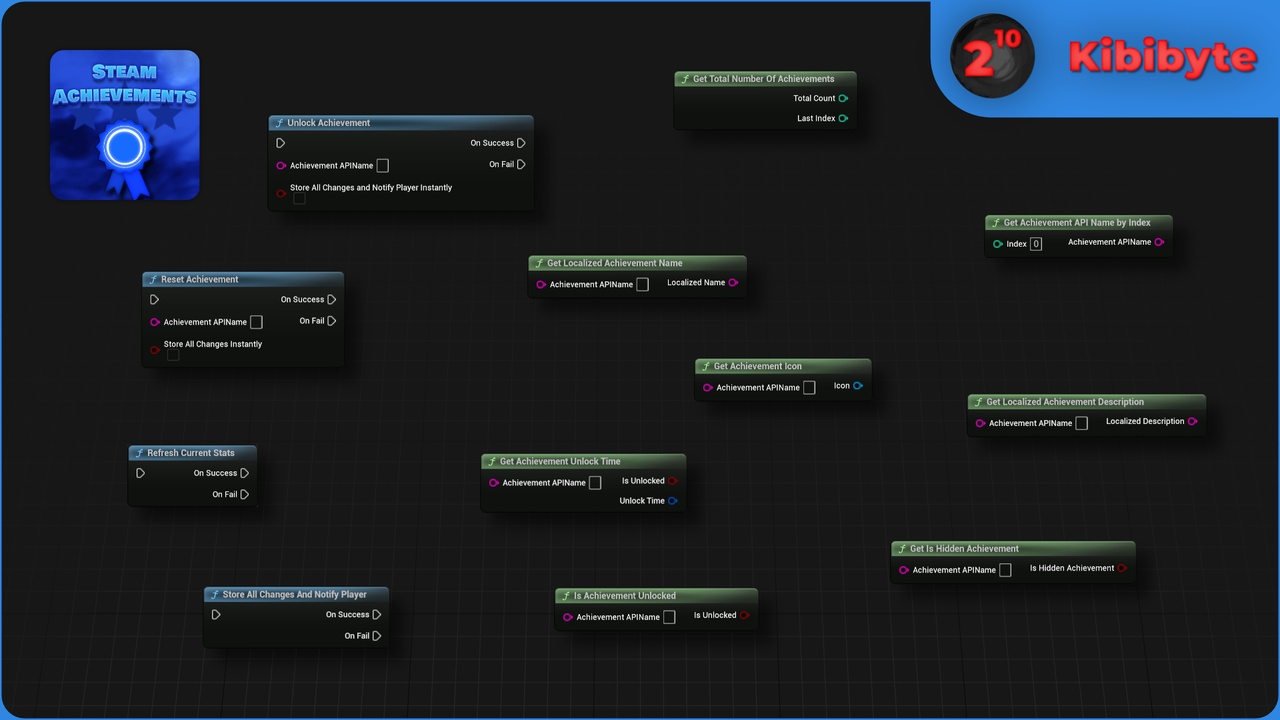1280x720 pixels.
Task: Click the Steam Achievements ribbon logo
Action: [x=125, y=125]
